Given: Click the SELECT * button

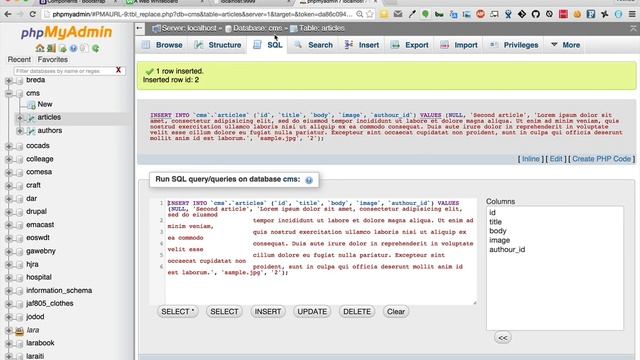Looking at the screenshot, I should pos(178,311).
